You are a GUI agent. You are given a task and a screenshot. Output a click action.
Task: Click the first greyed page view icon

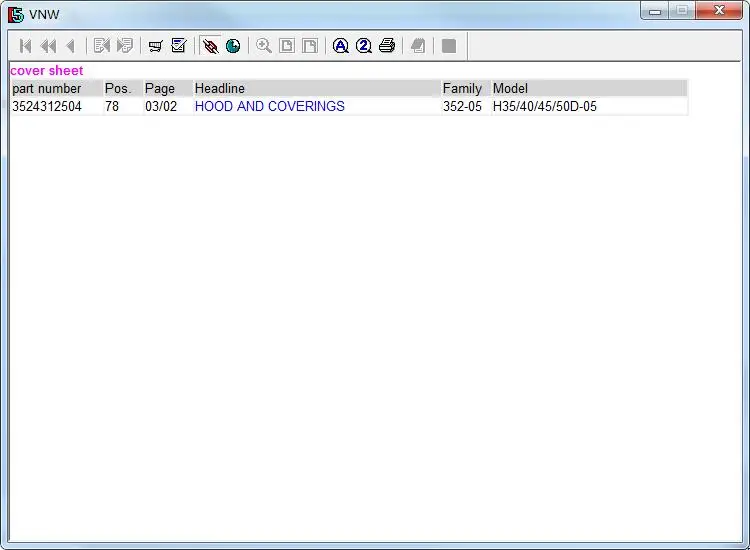tap(287, 46)
